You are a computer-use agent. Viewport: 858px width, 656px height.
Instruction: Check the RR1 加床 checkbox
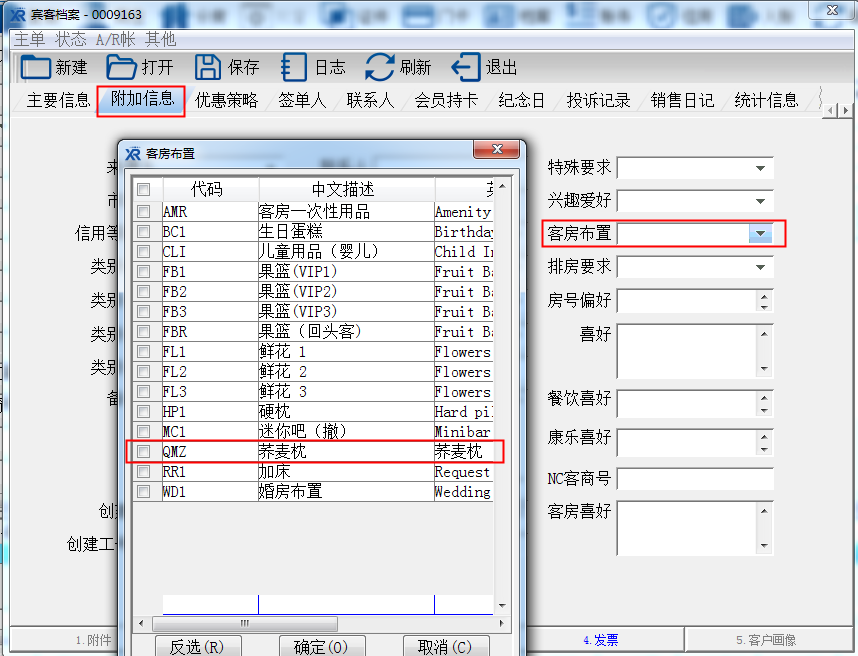coord(143,471)
